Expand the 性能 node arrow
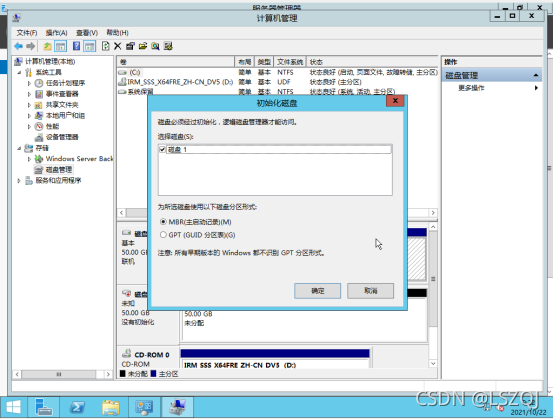Screen dimensions: 554x420 (x=29, y=126)
